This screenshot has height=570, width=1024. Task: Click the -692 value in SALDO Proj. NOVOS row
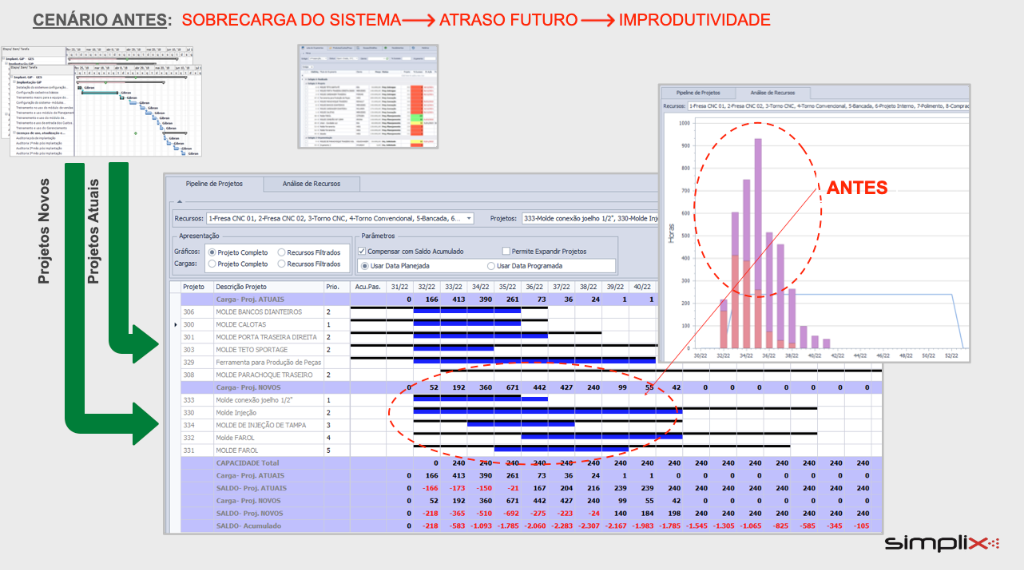(512, 513)
